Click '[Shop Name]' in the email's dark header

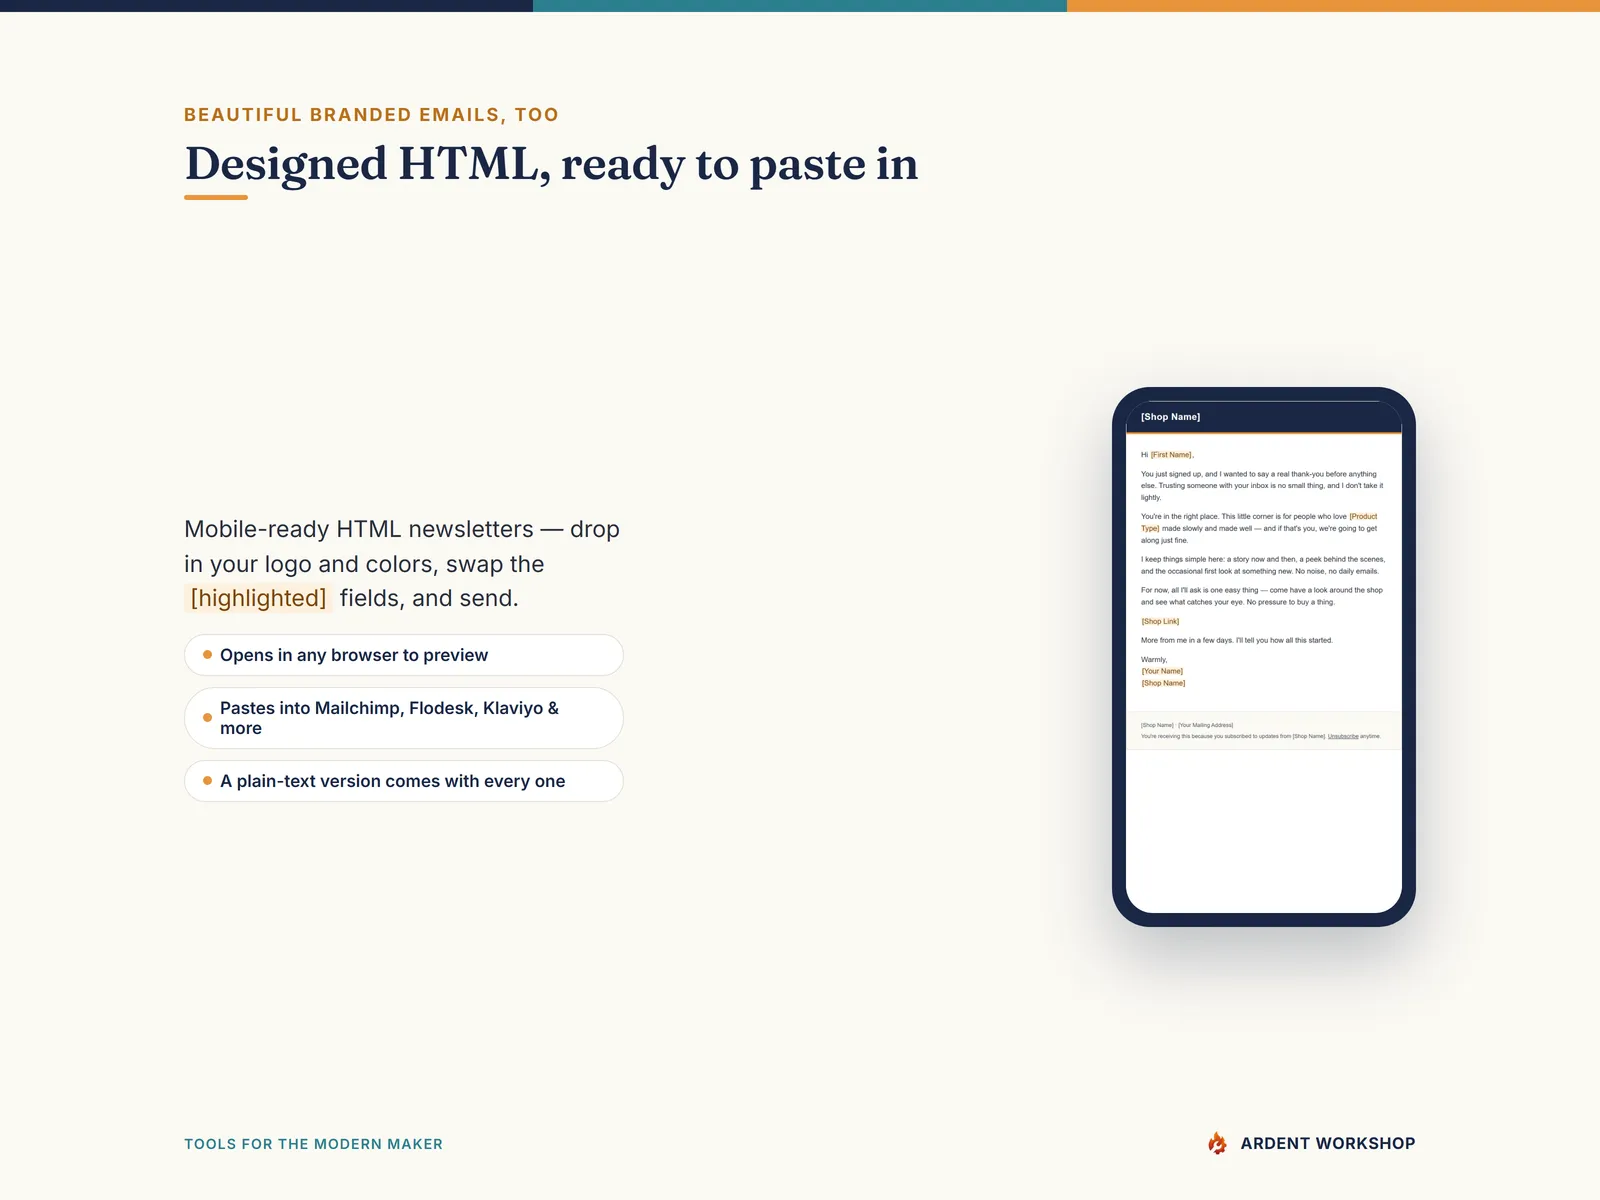(x=1170, y=417)
